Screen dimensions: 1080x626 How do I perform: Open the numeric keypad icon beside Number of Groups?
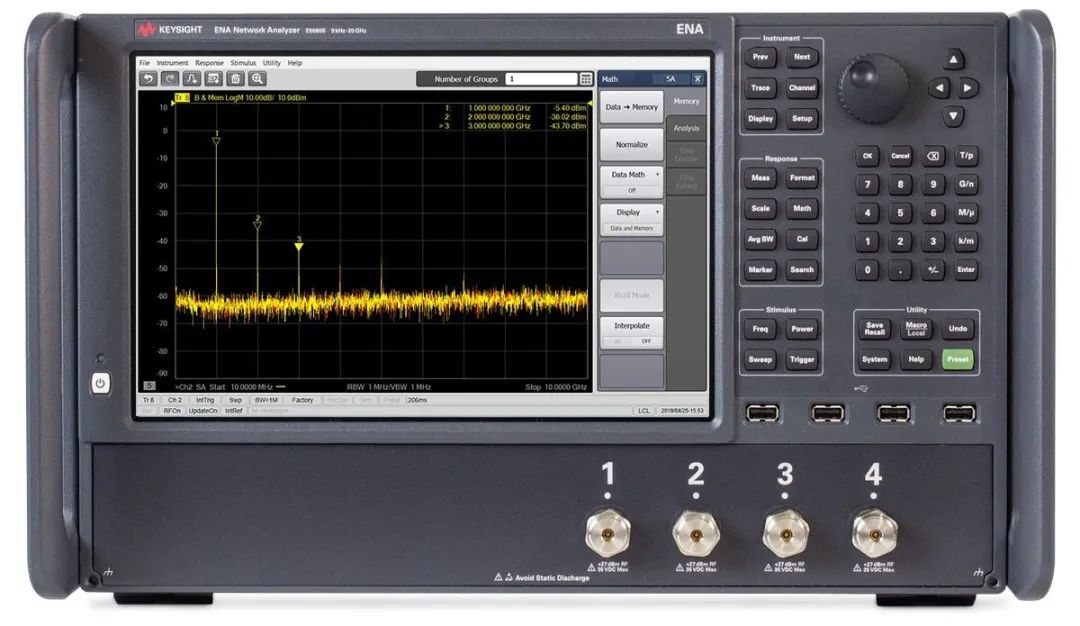coord(585,79)
